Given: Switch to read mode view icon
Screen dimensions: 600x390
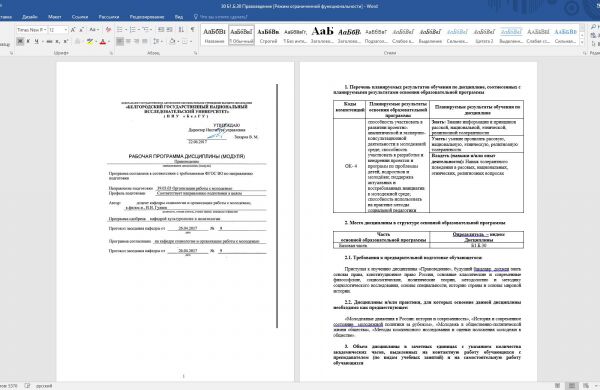Looking at the screenshot, I should tap(558, 386).
